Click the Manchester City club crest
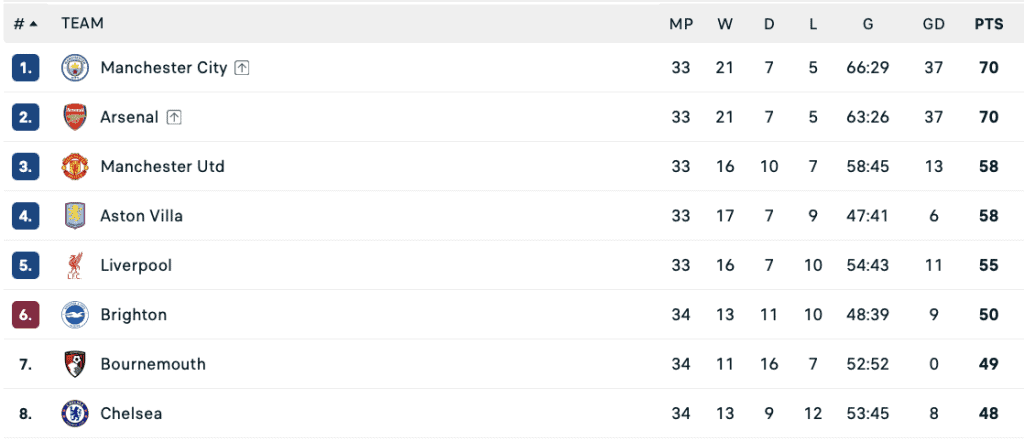1024x441 pixels. pos(75,68)
